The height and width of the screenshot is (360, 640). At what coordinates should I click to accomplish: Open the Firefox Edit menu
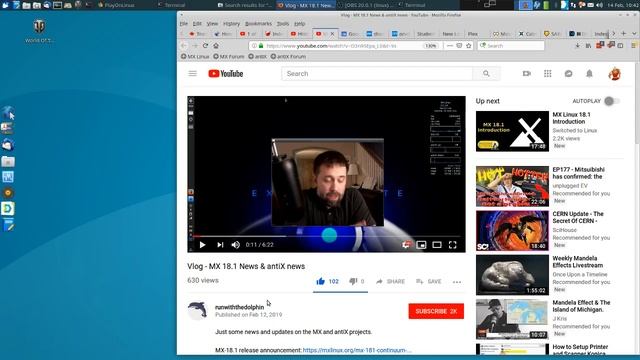click(x=198, y=24)
